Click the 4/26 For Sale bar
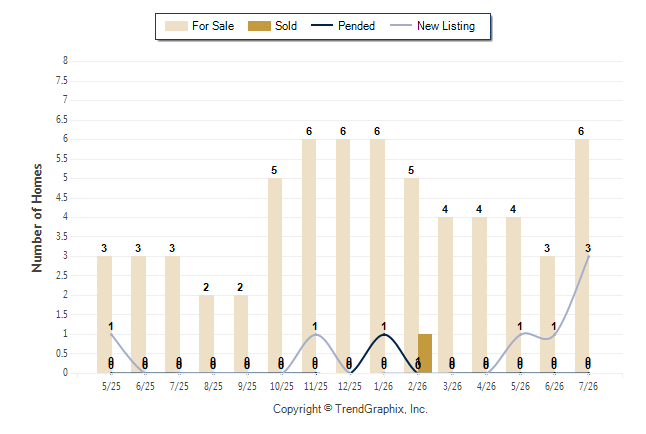646x434 pixels. [480, 295]
